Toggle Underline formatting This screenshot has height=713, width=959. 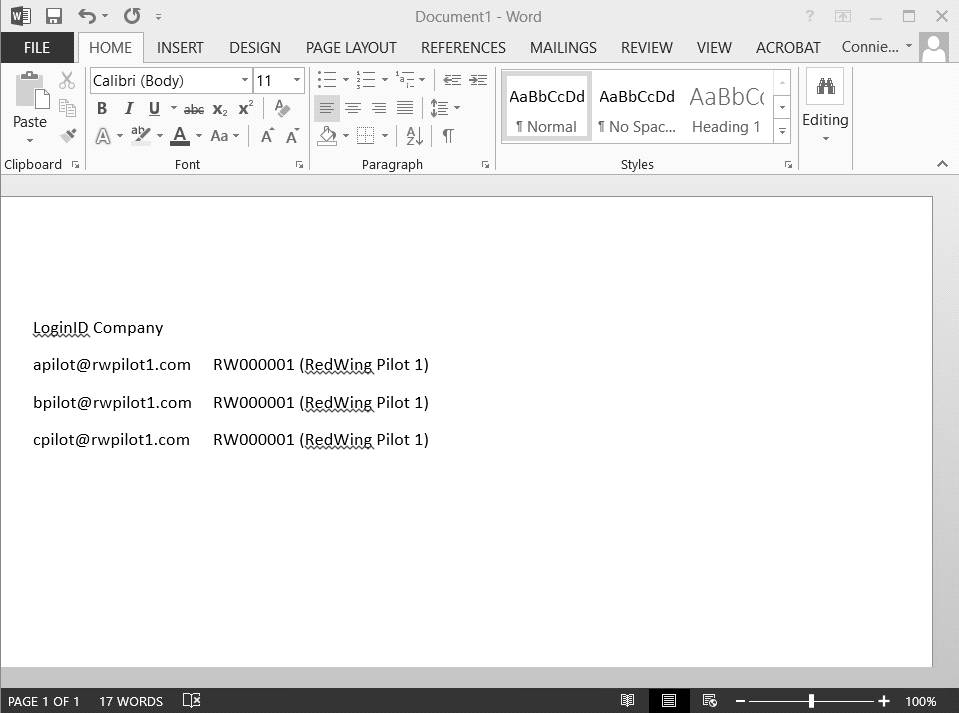pos(154,109)
